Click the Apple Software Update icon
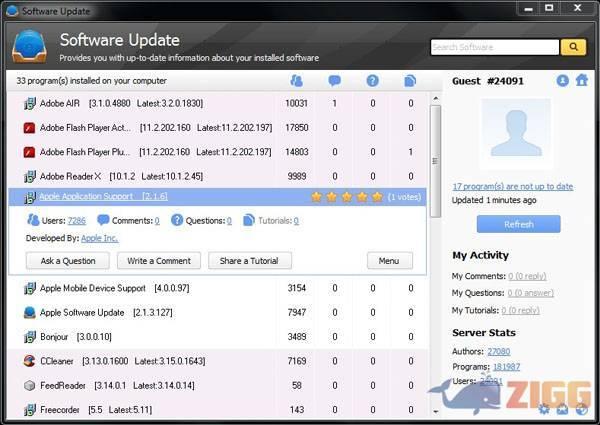Screen dimensions: 600x425 pos(29,313)
